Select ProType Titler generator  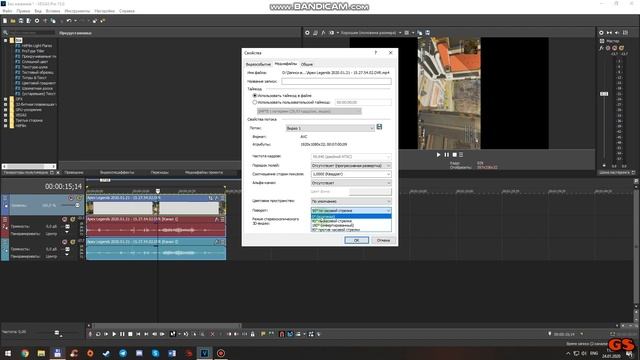coord(33,51)
